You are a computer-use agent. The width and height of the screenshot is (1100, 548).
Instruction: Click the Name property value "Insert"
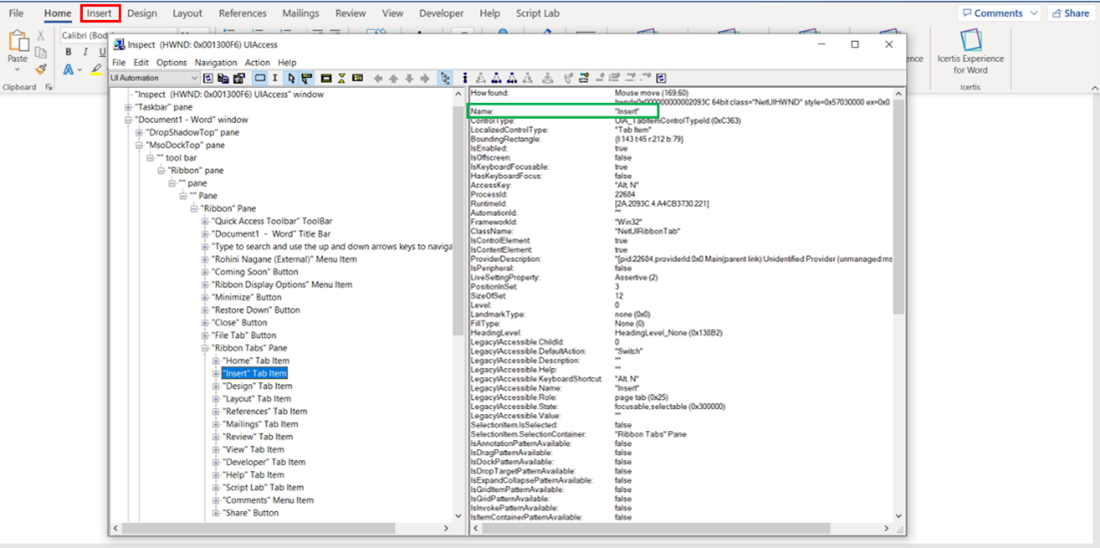(x=626, y=112)
